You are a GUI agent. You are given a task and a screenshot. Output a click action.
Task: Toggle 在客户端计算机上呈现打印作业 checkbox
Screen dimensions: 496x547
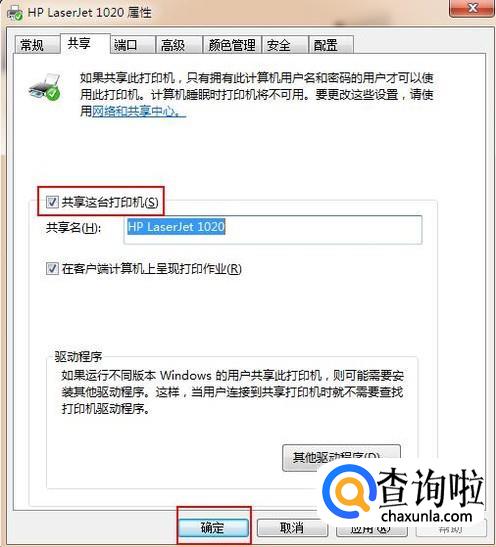pos(52,268)
